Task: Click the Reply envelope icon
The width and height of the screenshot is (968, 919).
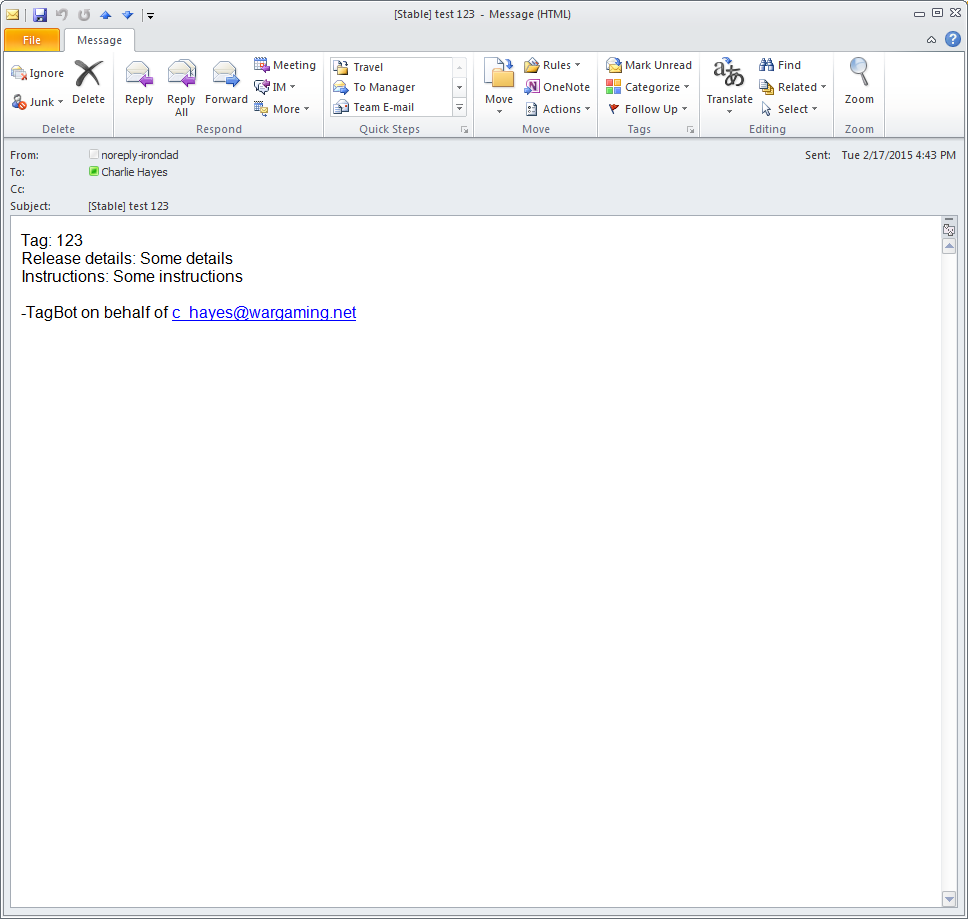Action: click(139, 74)
